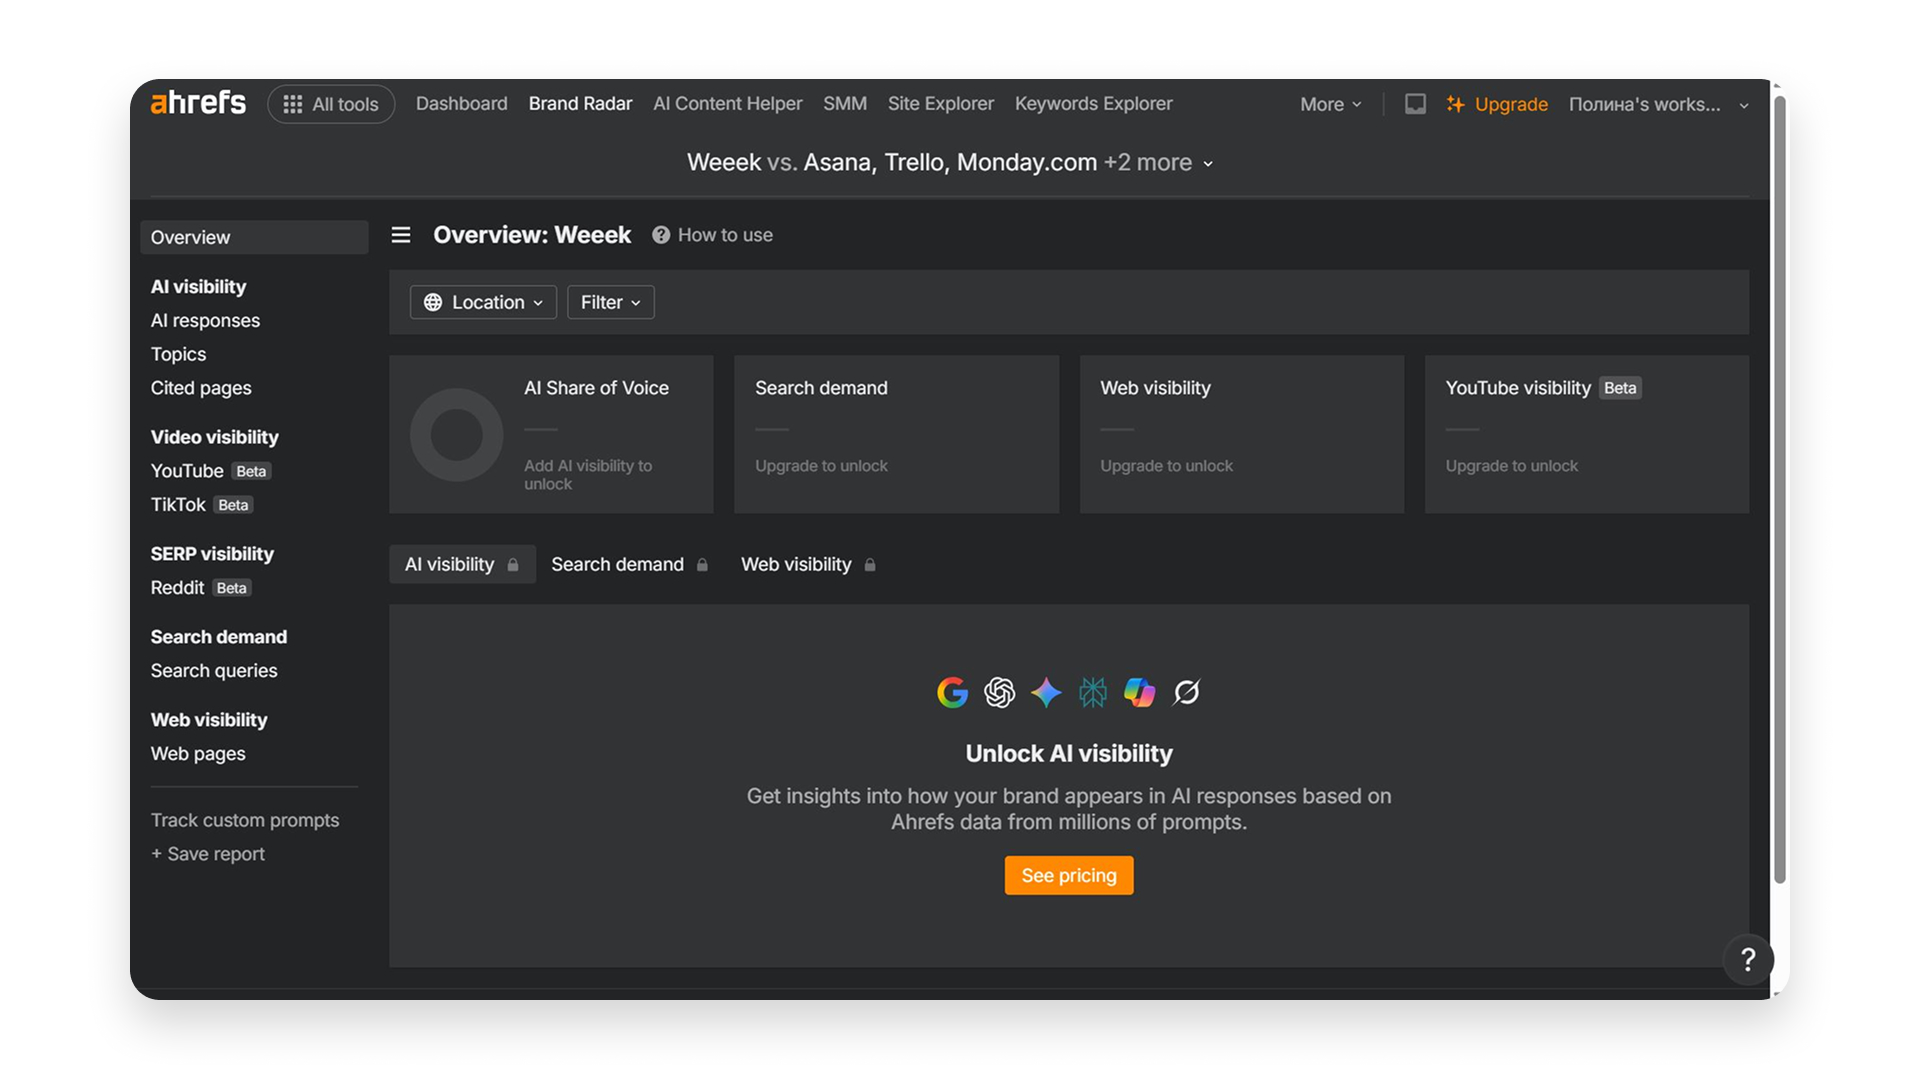This screenshot has height=1080, width=1920.
Task: Click the Copilot logo icon
Action: 1139,692
